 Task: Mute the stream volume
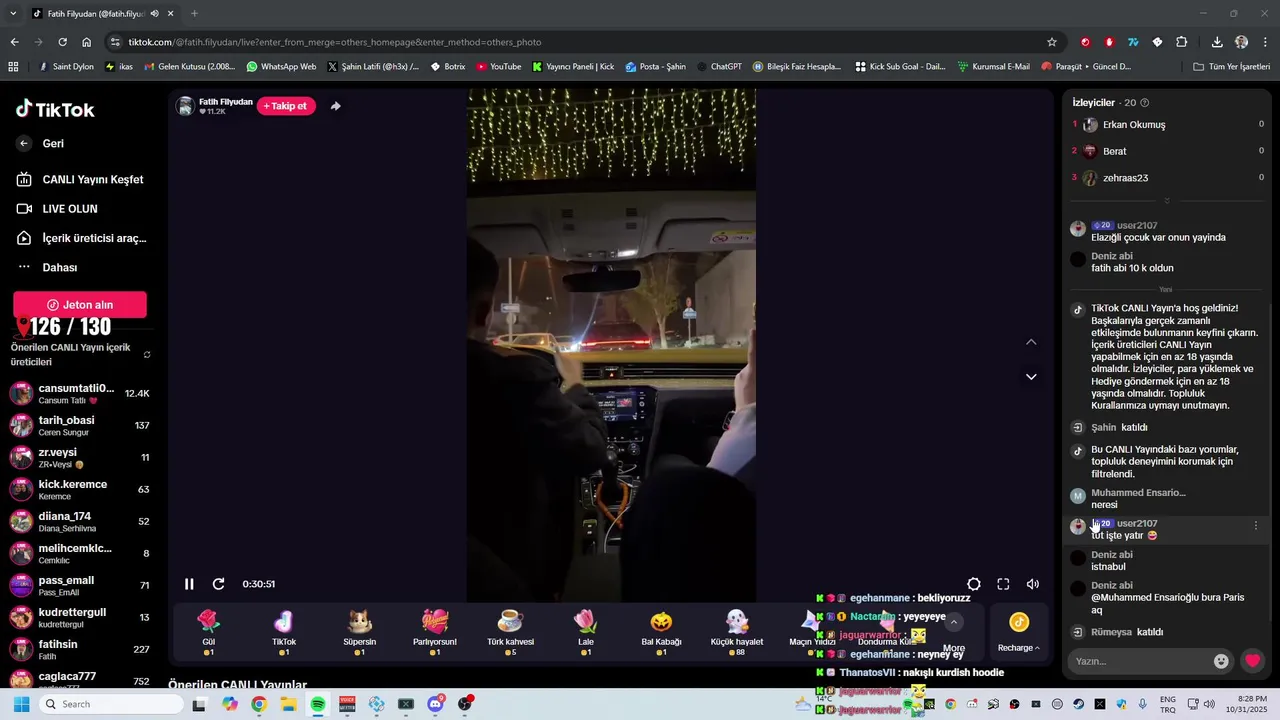click(1033, 584)
